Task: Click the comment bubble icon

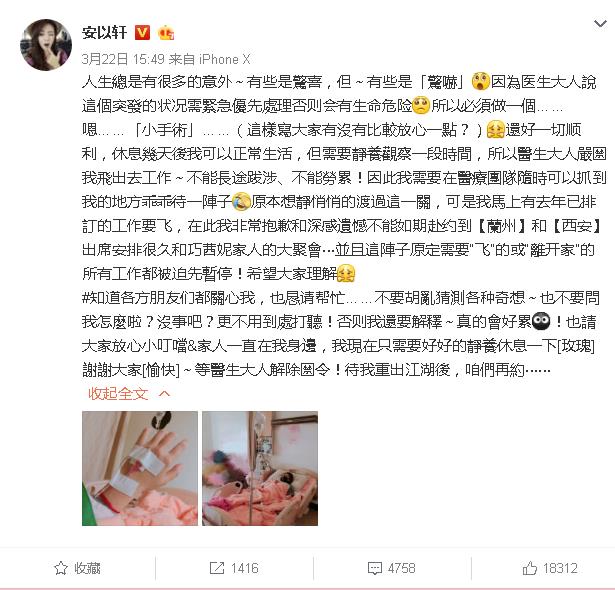Action: click(375, 568)
